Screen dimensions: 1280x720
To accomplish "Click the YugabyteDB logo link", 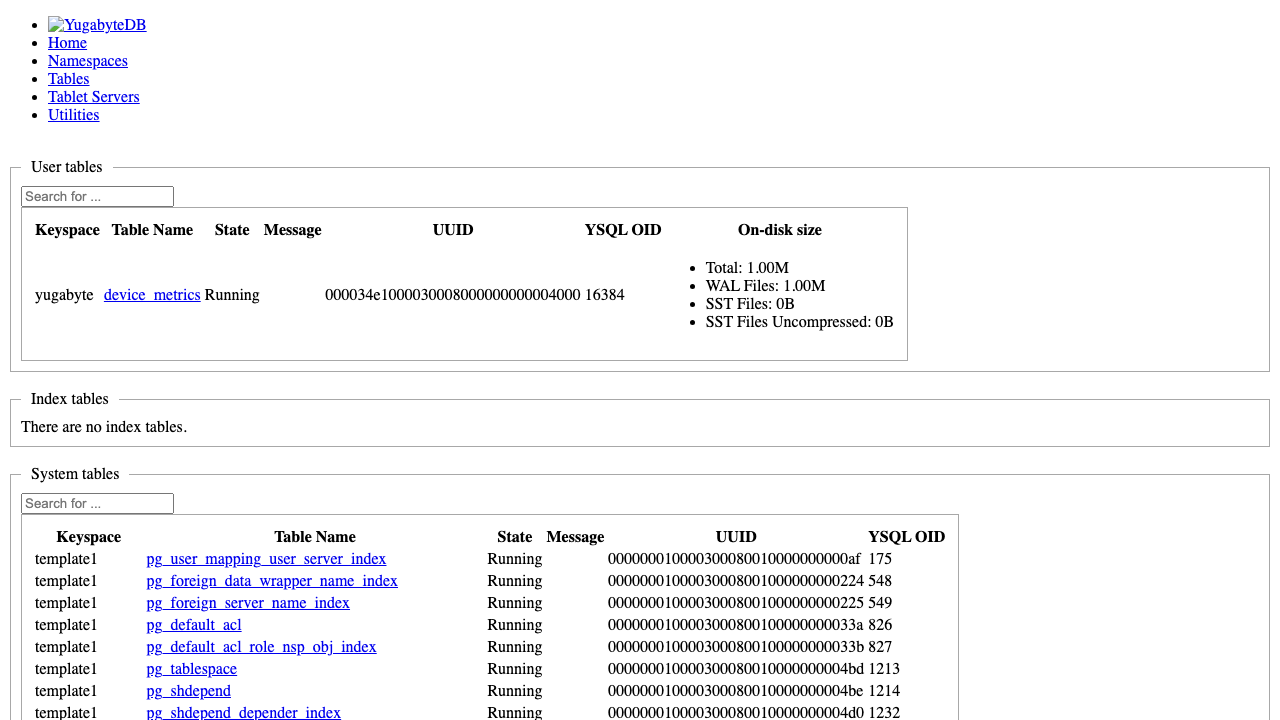I will [97, 25].
